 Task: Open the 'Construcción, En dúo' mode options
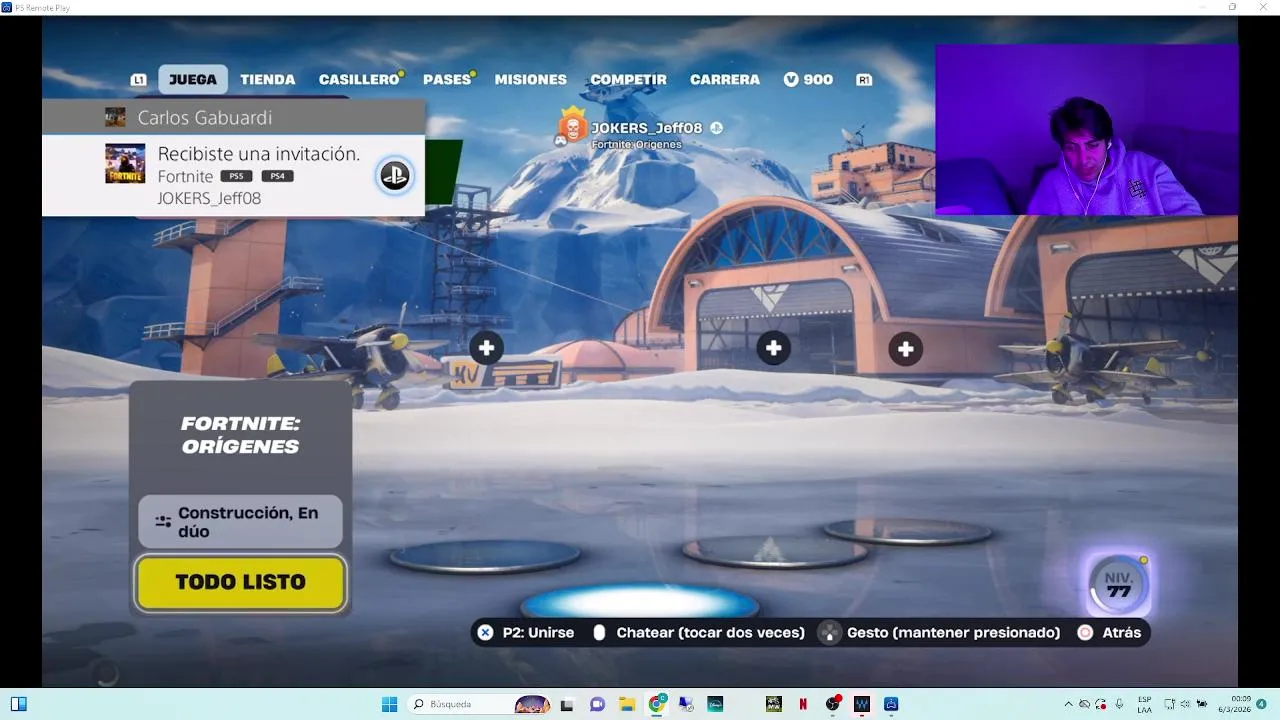click(240, 522)
